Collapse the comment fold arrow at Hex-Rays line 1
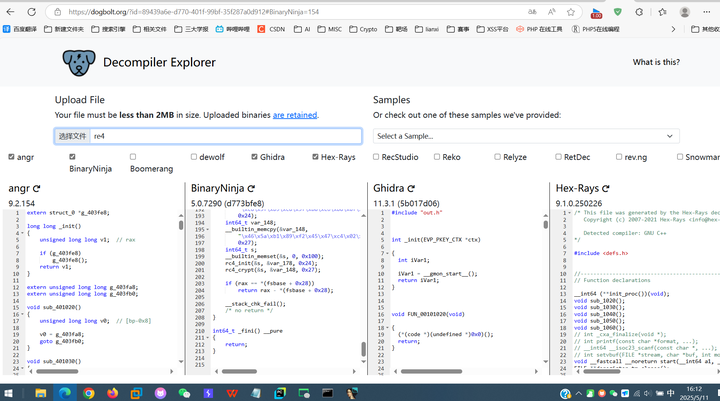 [x=569, y=213]
